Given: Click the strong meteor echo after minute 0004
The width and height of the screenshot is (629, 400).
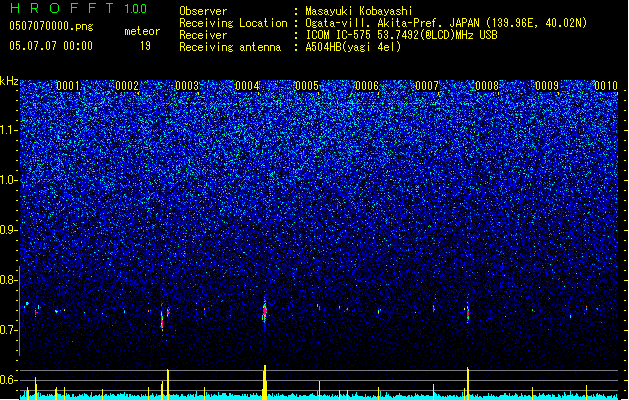Looking at the screenshot, I should 264,310.
